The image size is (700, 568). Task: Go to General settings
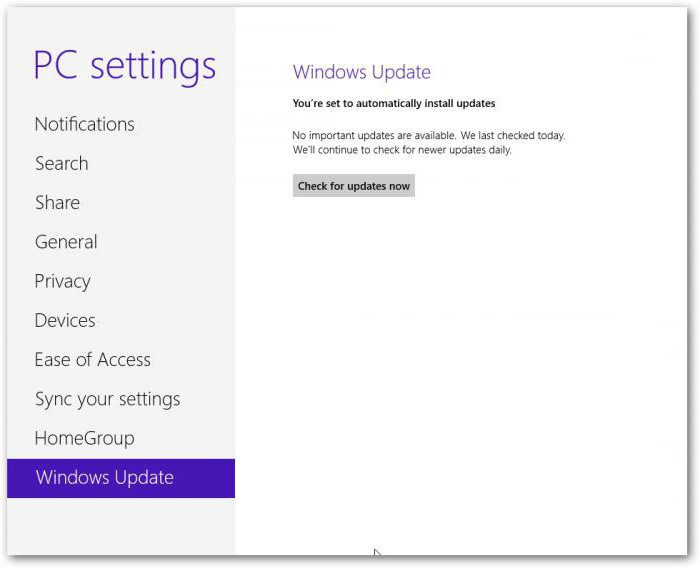coord(66,242)
